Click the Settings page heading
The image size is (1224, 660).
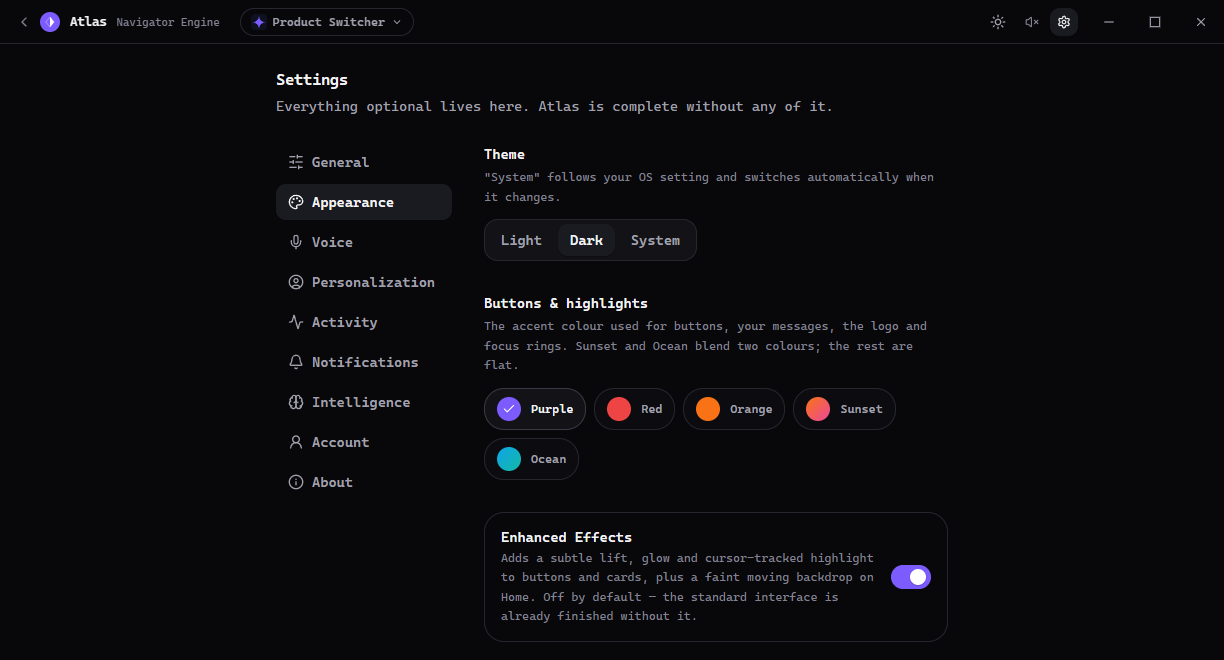(x=312, y=80)
